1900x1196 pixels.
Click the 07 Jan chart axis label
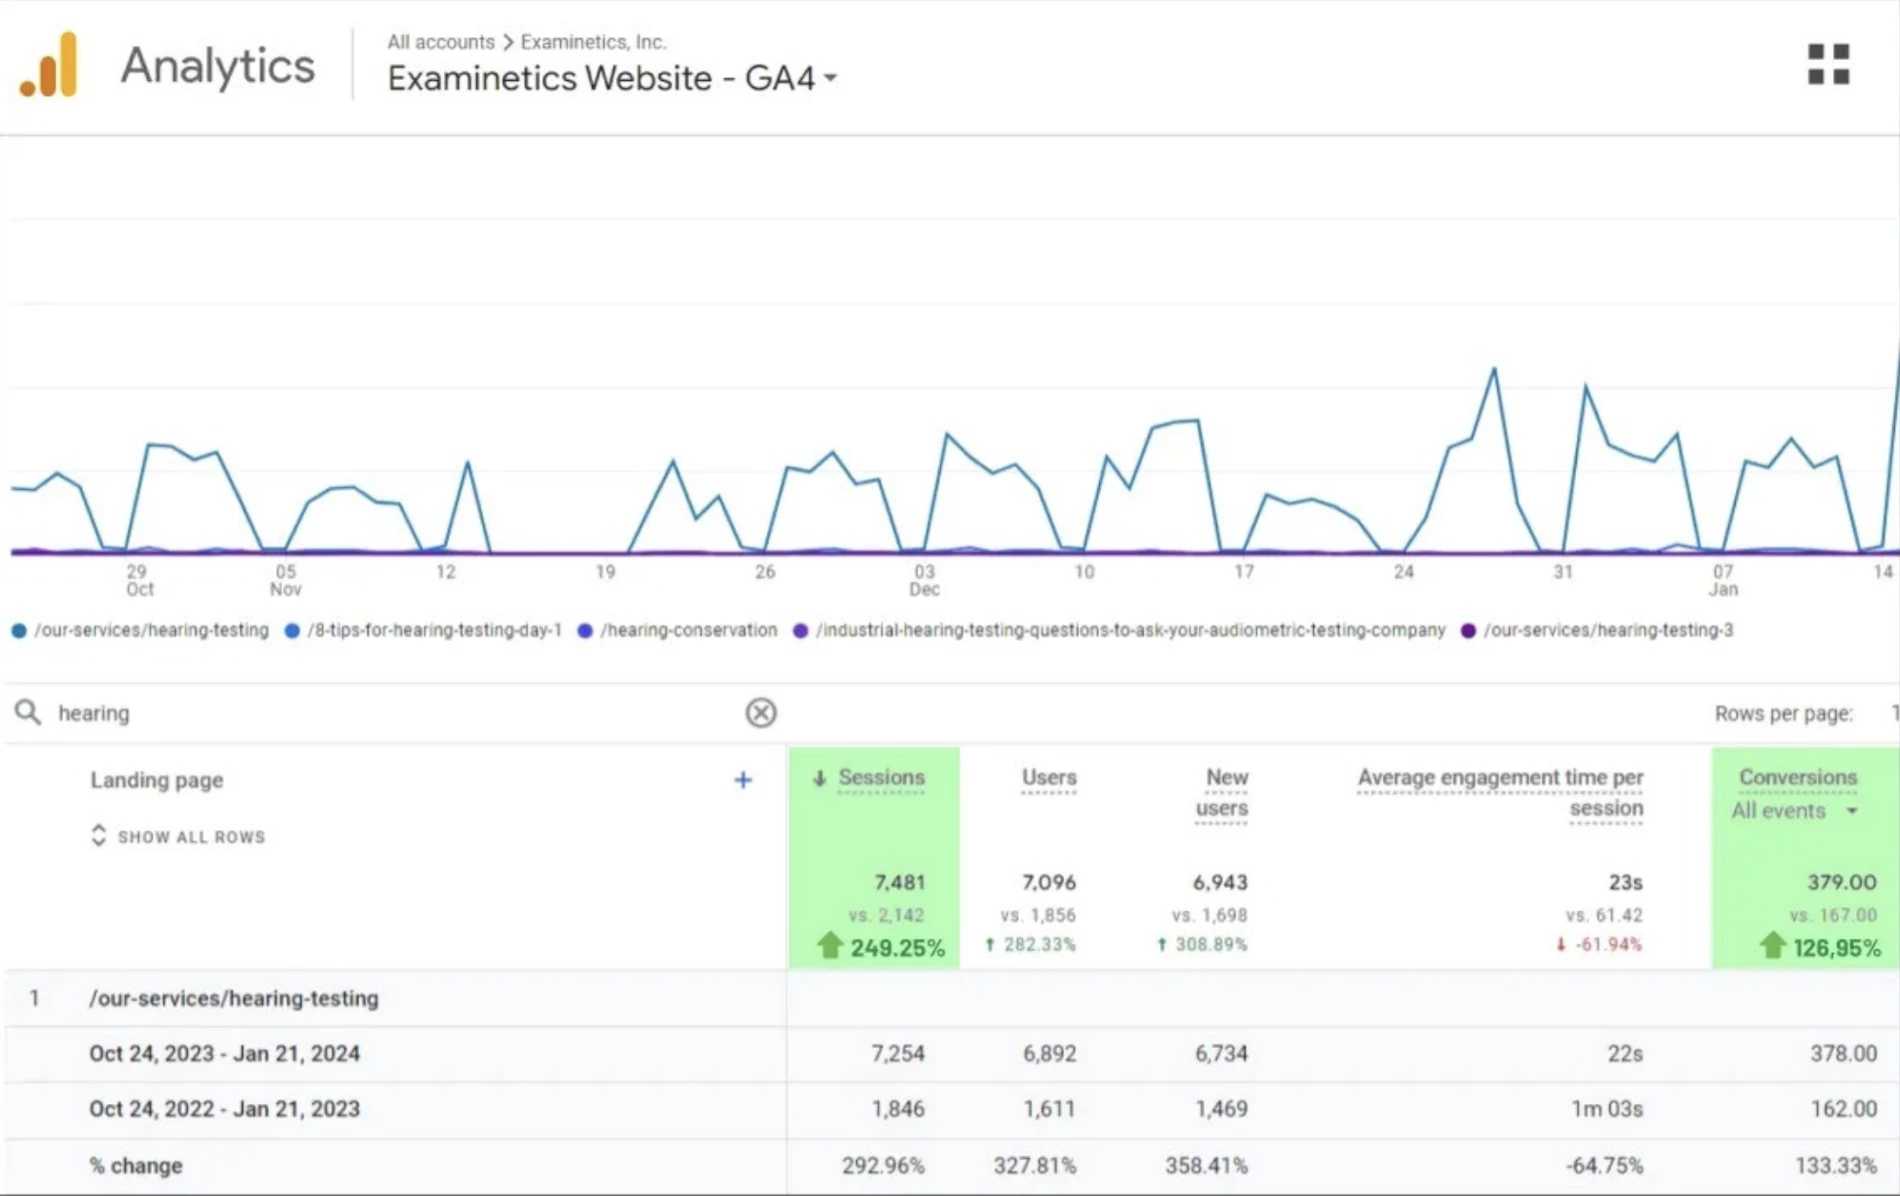(1723, 580)
